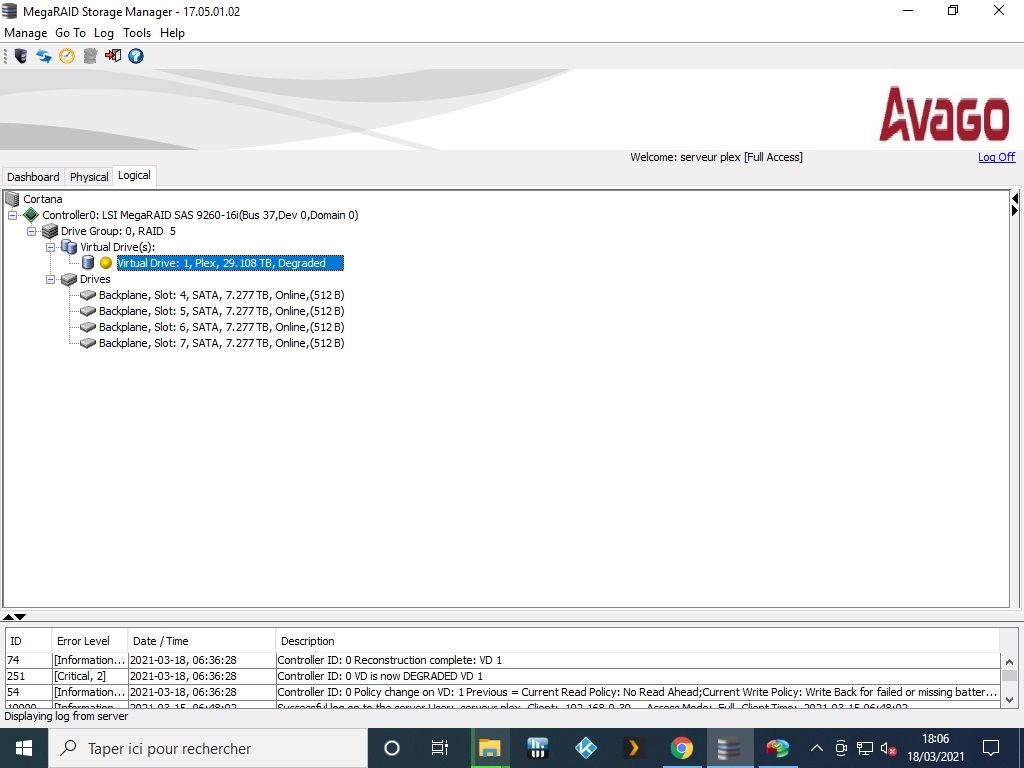
Task: Show hidden system tray icons
Action: [816, 748]
